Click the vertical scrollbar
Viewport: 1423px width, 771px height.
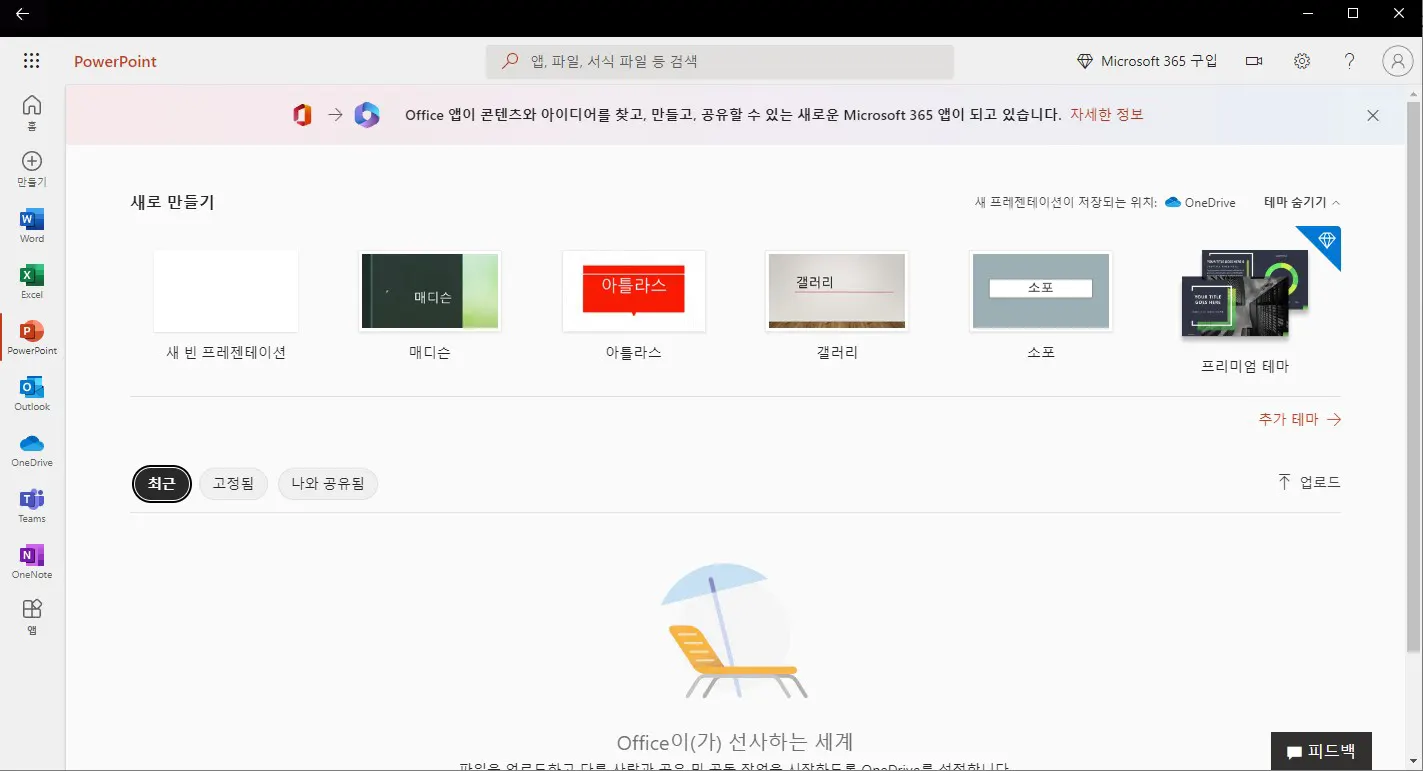click(1414, 376)
